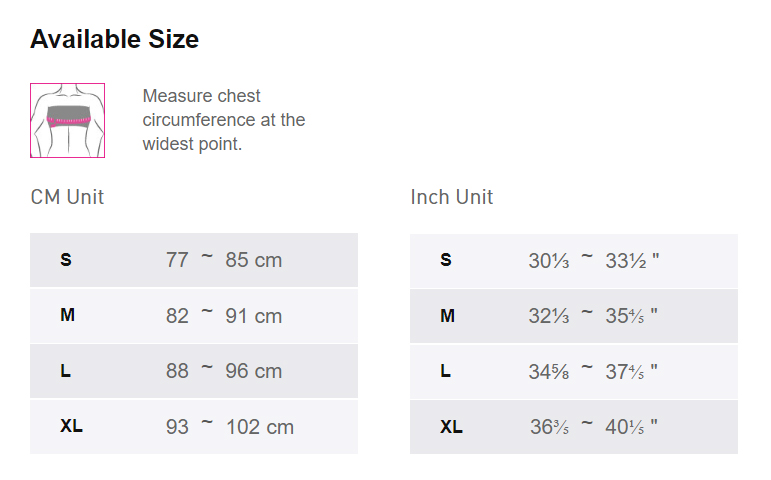
Task: Select the measure chest circumference instruction text
Action: click(224, 120)
